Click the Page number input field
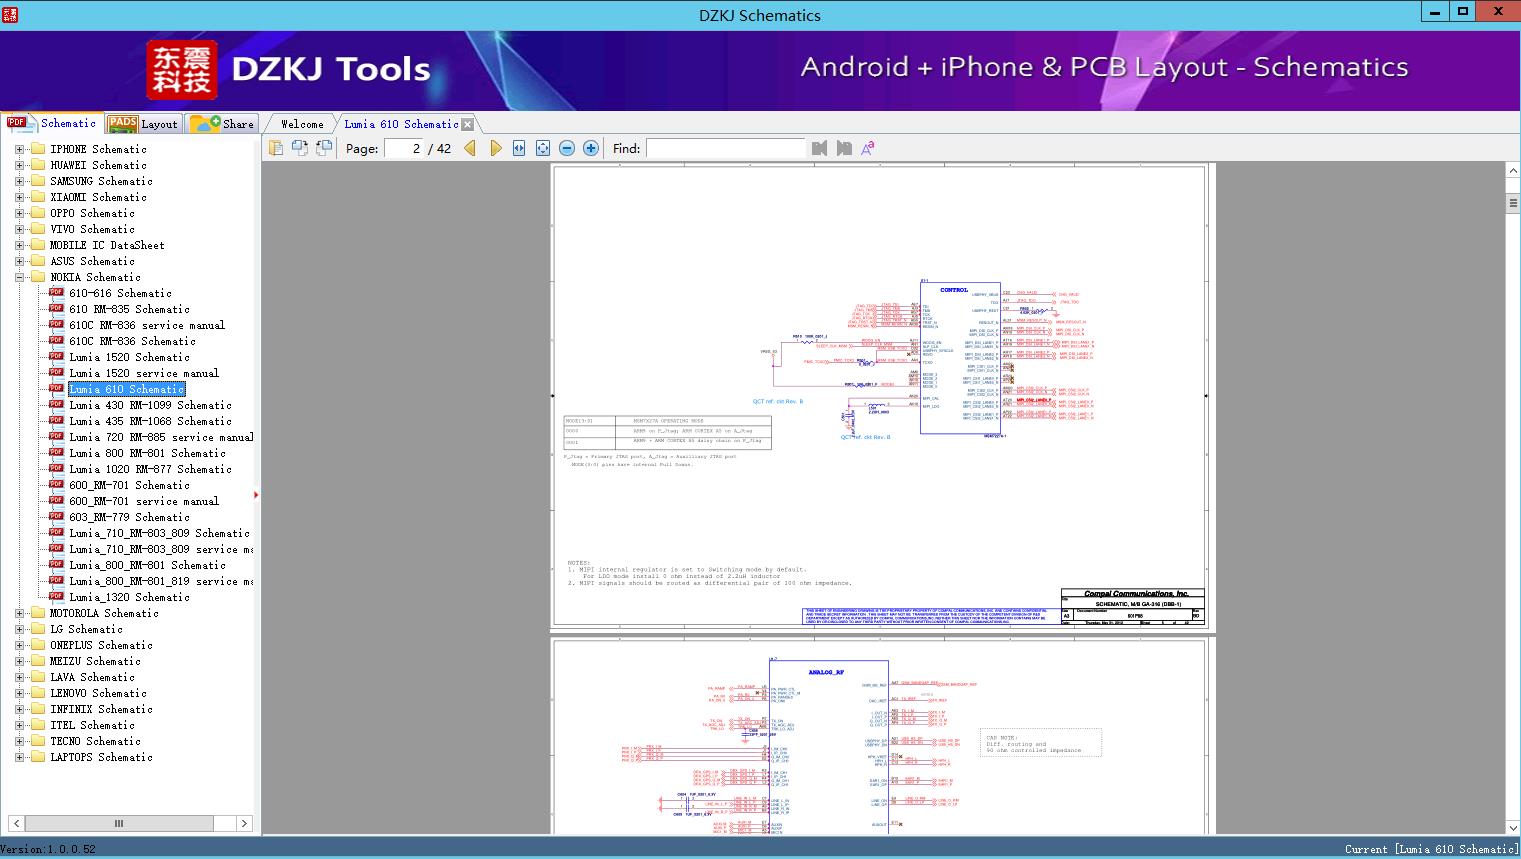 [x=403, y=148]
